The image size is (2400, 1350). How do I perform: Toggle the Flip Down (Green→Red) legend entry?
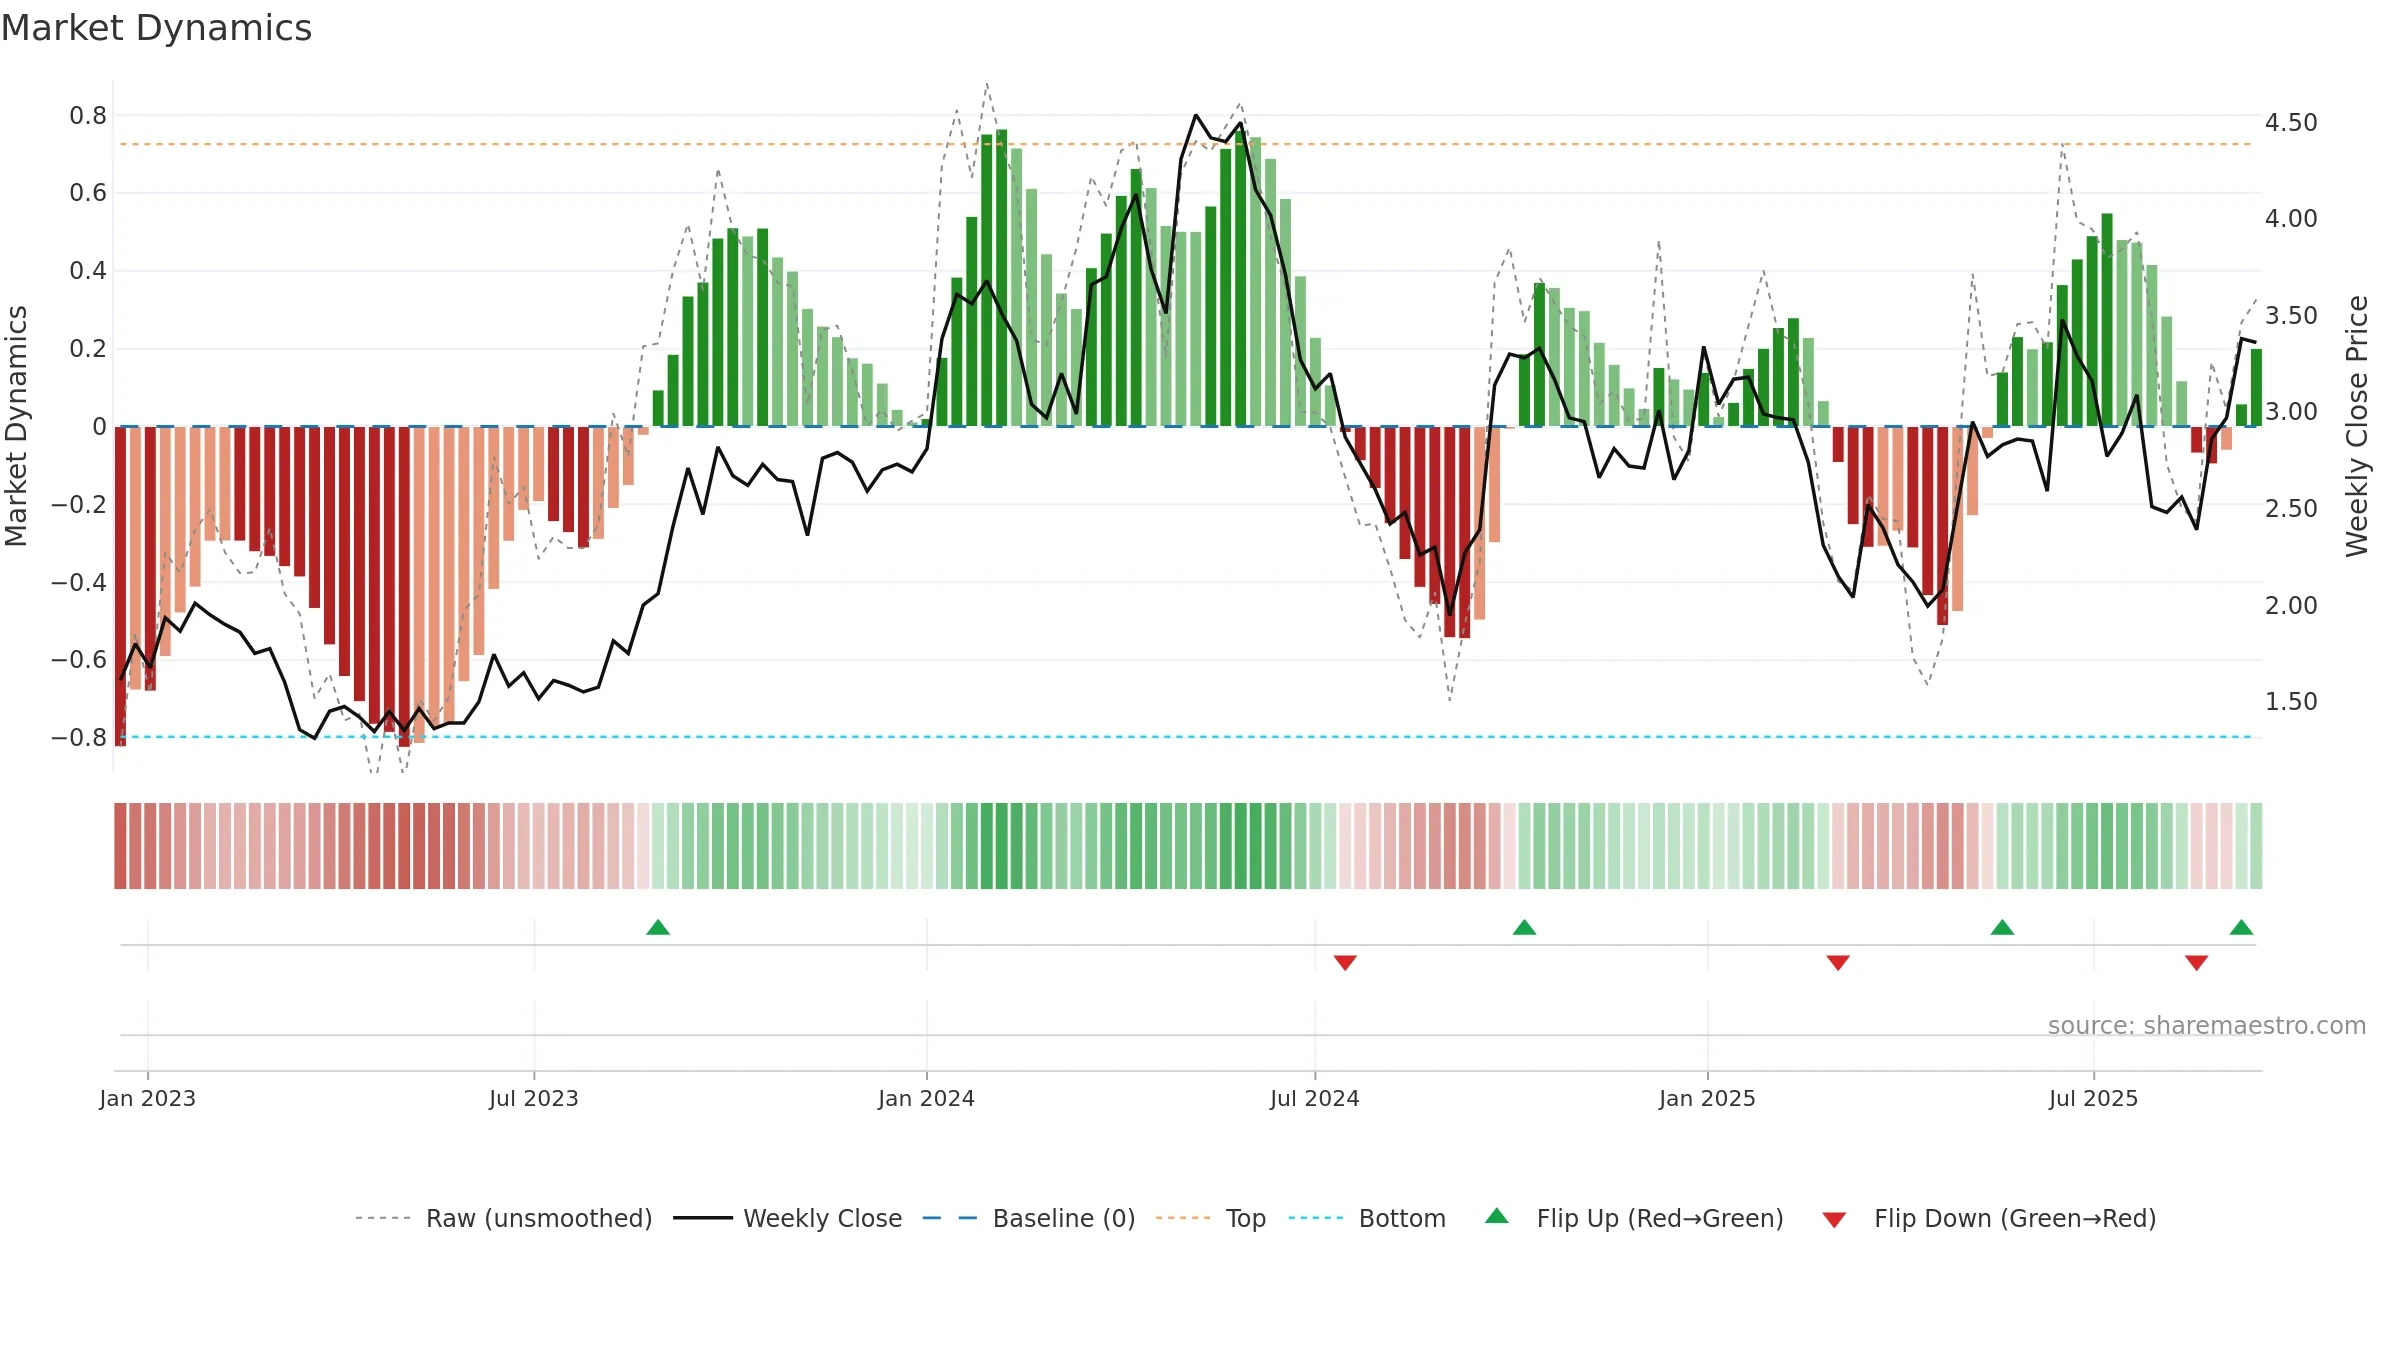point(1989,1218)
